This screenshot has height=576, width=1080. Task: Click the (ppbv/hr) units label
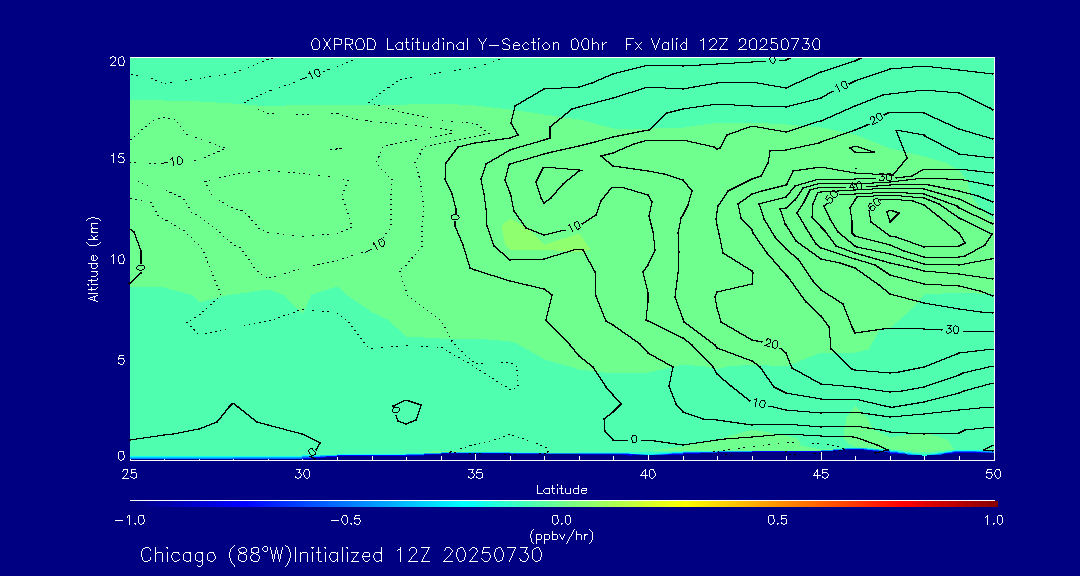tap(561, 535)
